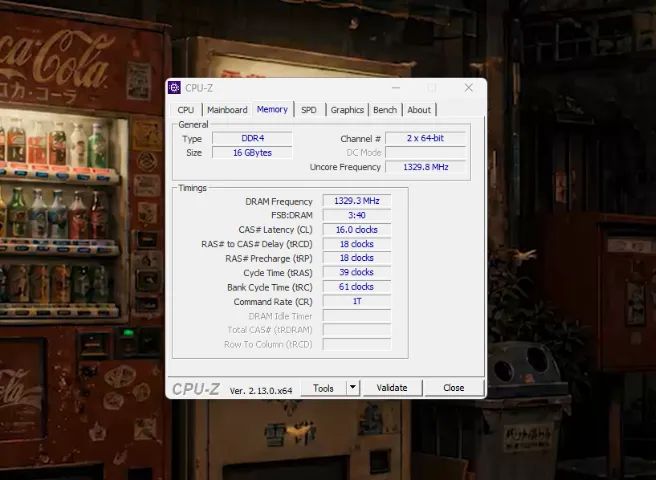The height and width of the screenshot is (480, 656).
Task: Open the Graphics tab
Action: [x=347, y=110]
